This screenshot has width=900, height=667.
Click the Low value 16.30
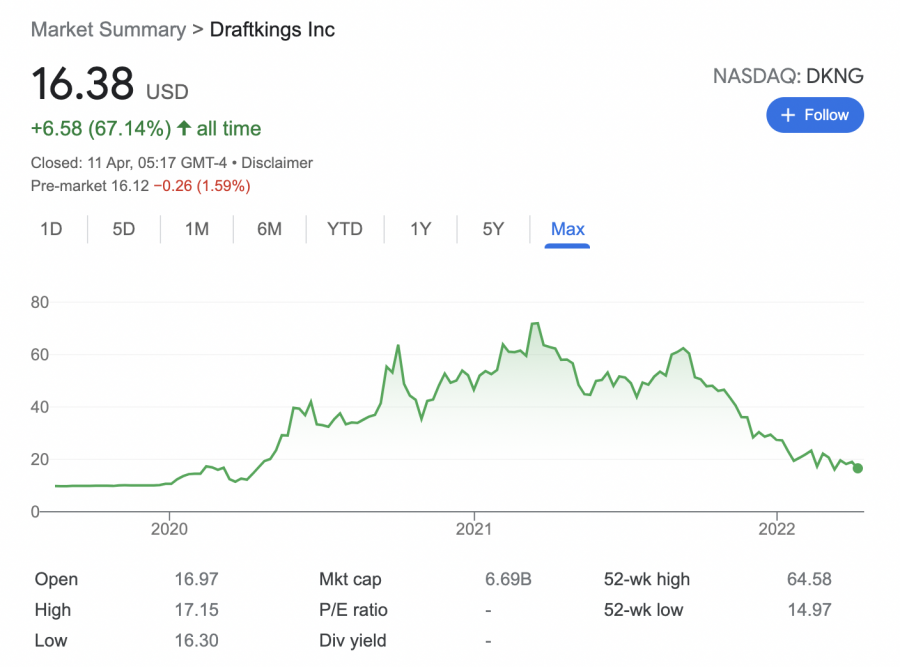pyautogui.click(x=196, y=641)
